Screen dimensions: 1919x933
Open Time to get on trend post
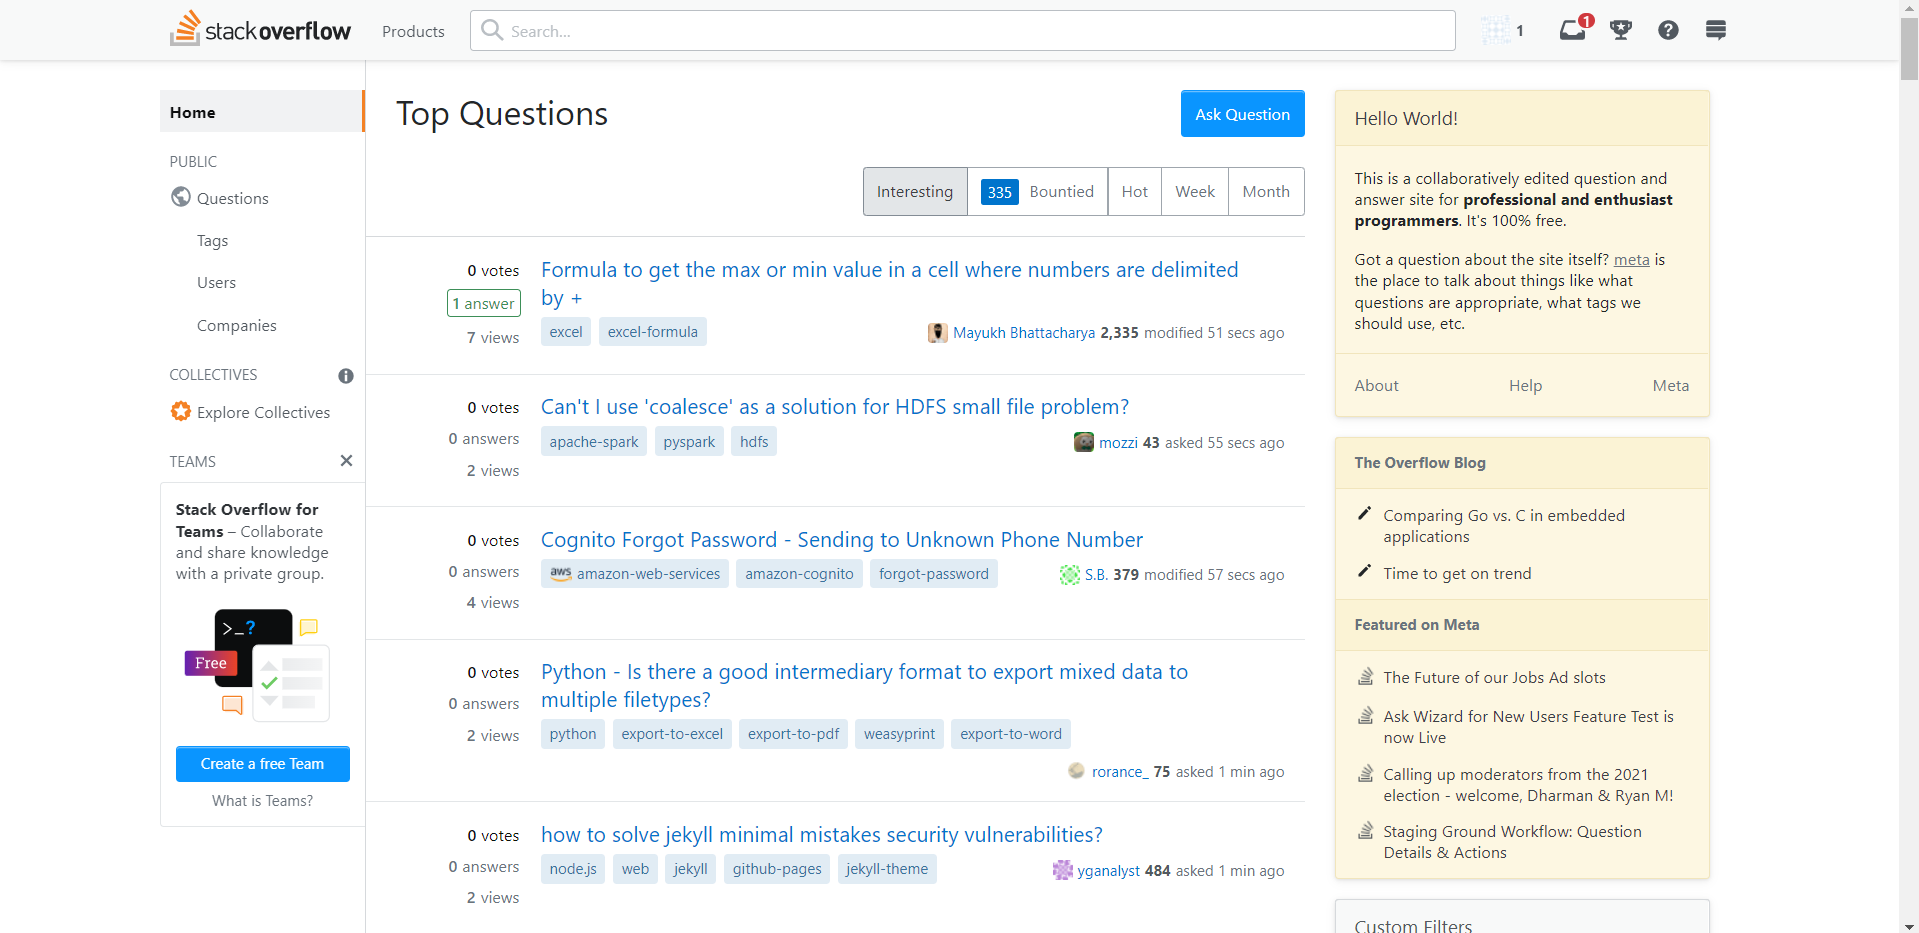coord(1457,573)
